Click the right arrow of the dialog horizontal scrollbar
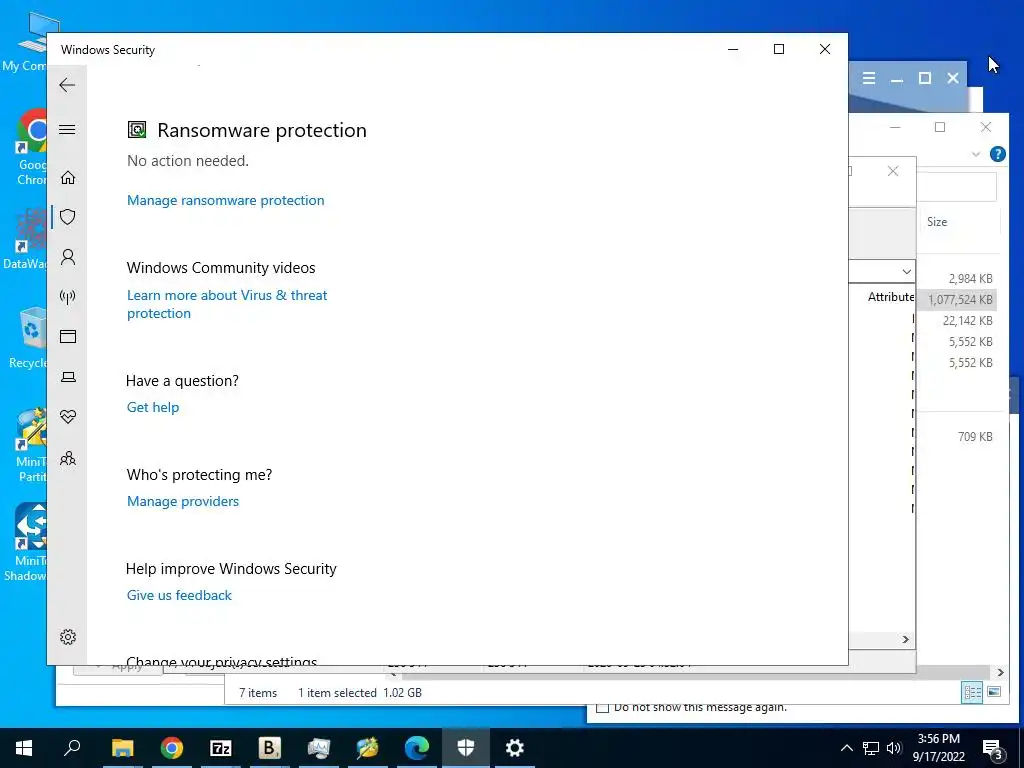 tap(906, 639)
